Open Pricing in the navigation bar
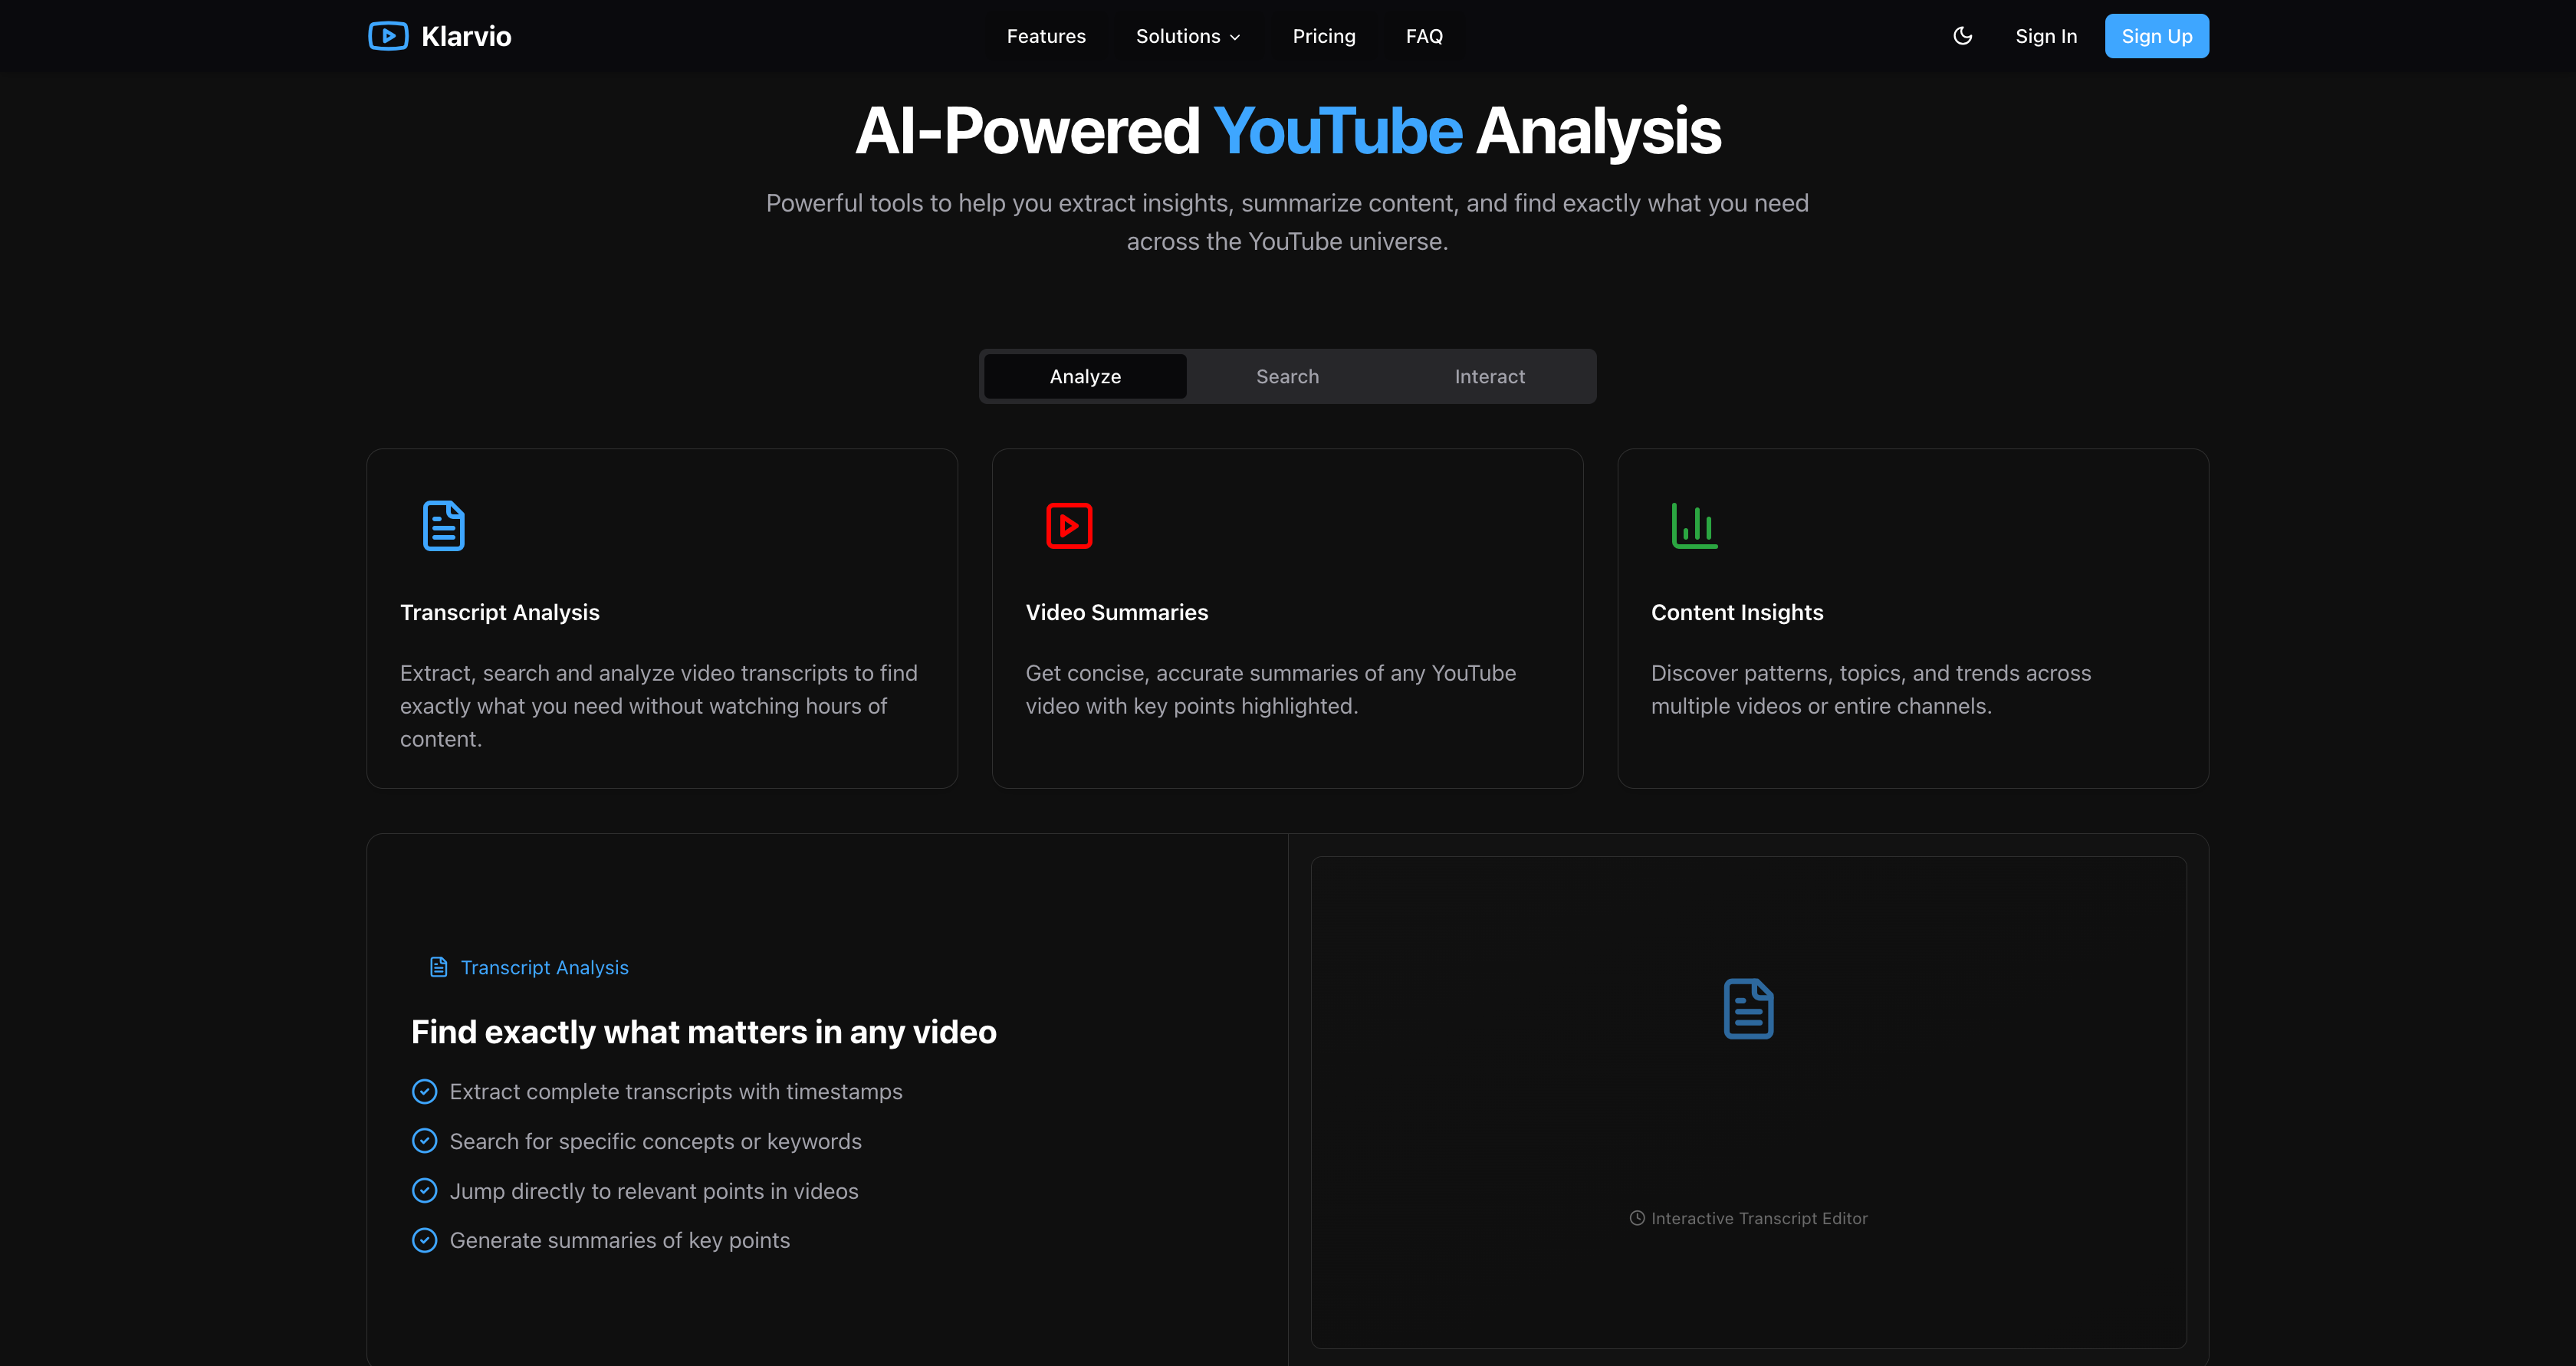 point(1323,36)
